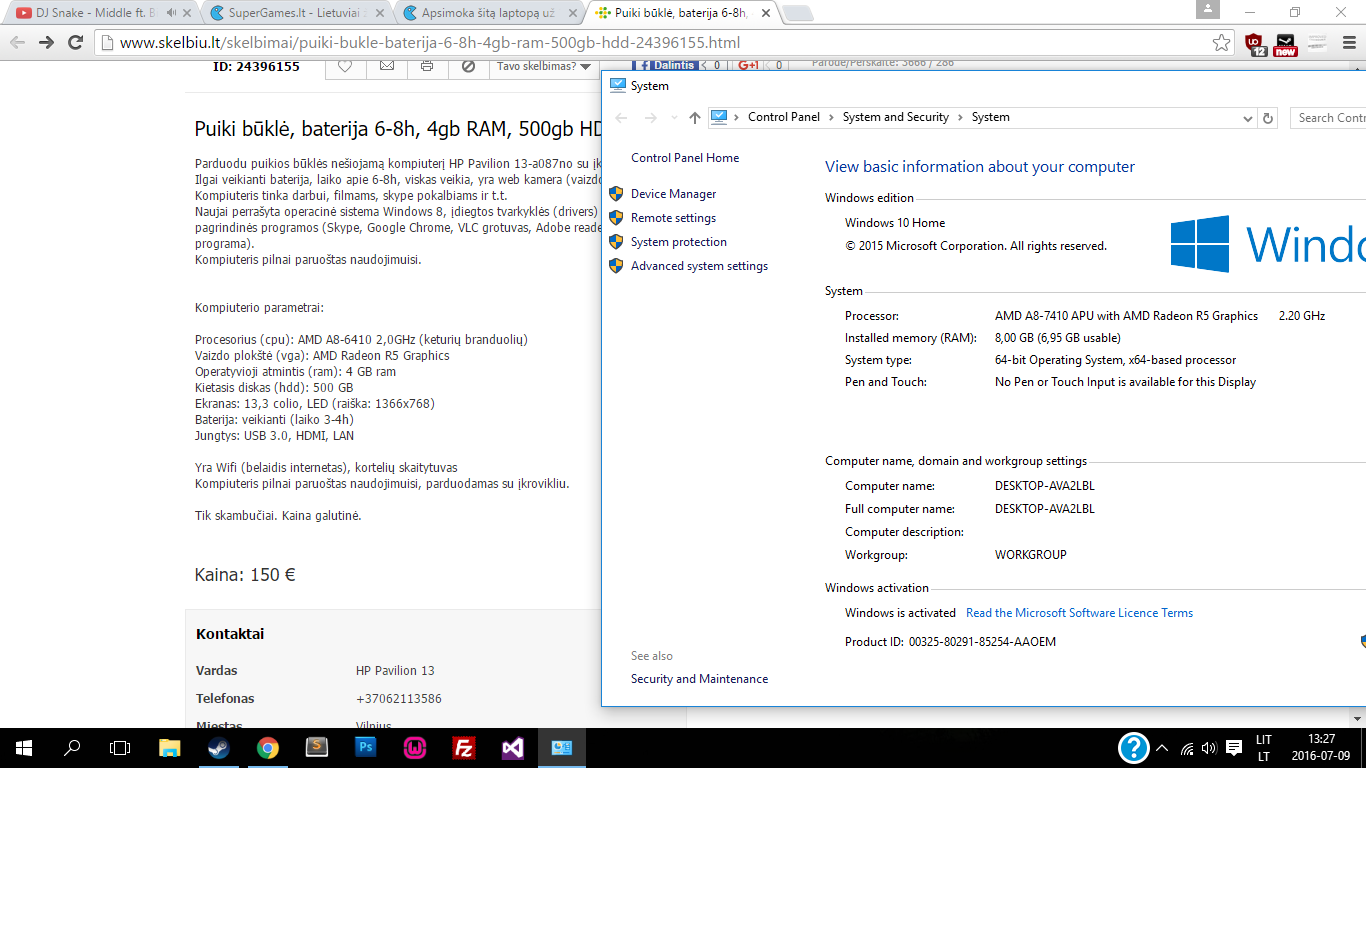Screen dimensions: 1366x938
Task: Open Device Manager
Action: point(673,194)
